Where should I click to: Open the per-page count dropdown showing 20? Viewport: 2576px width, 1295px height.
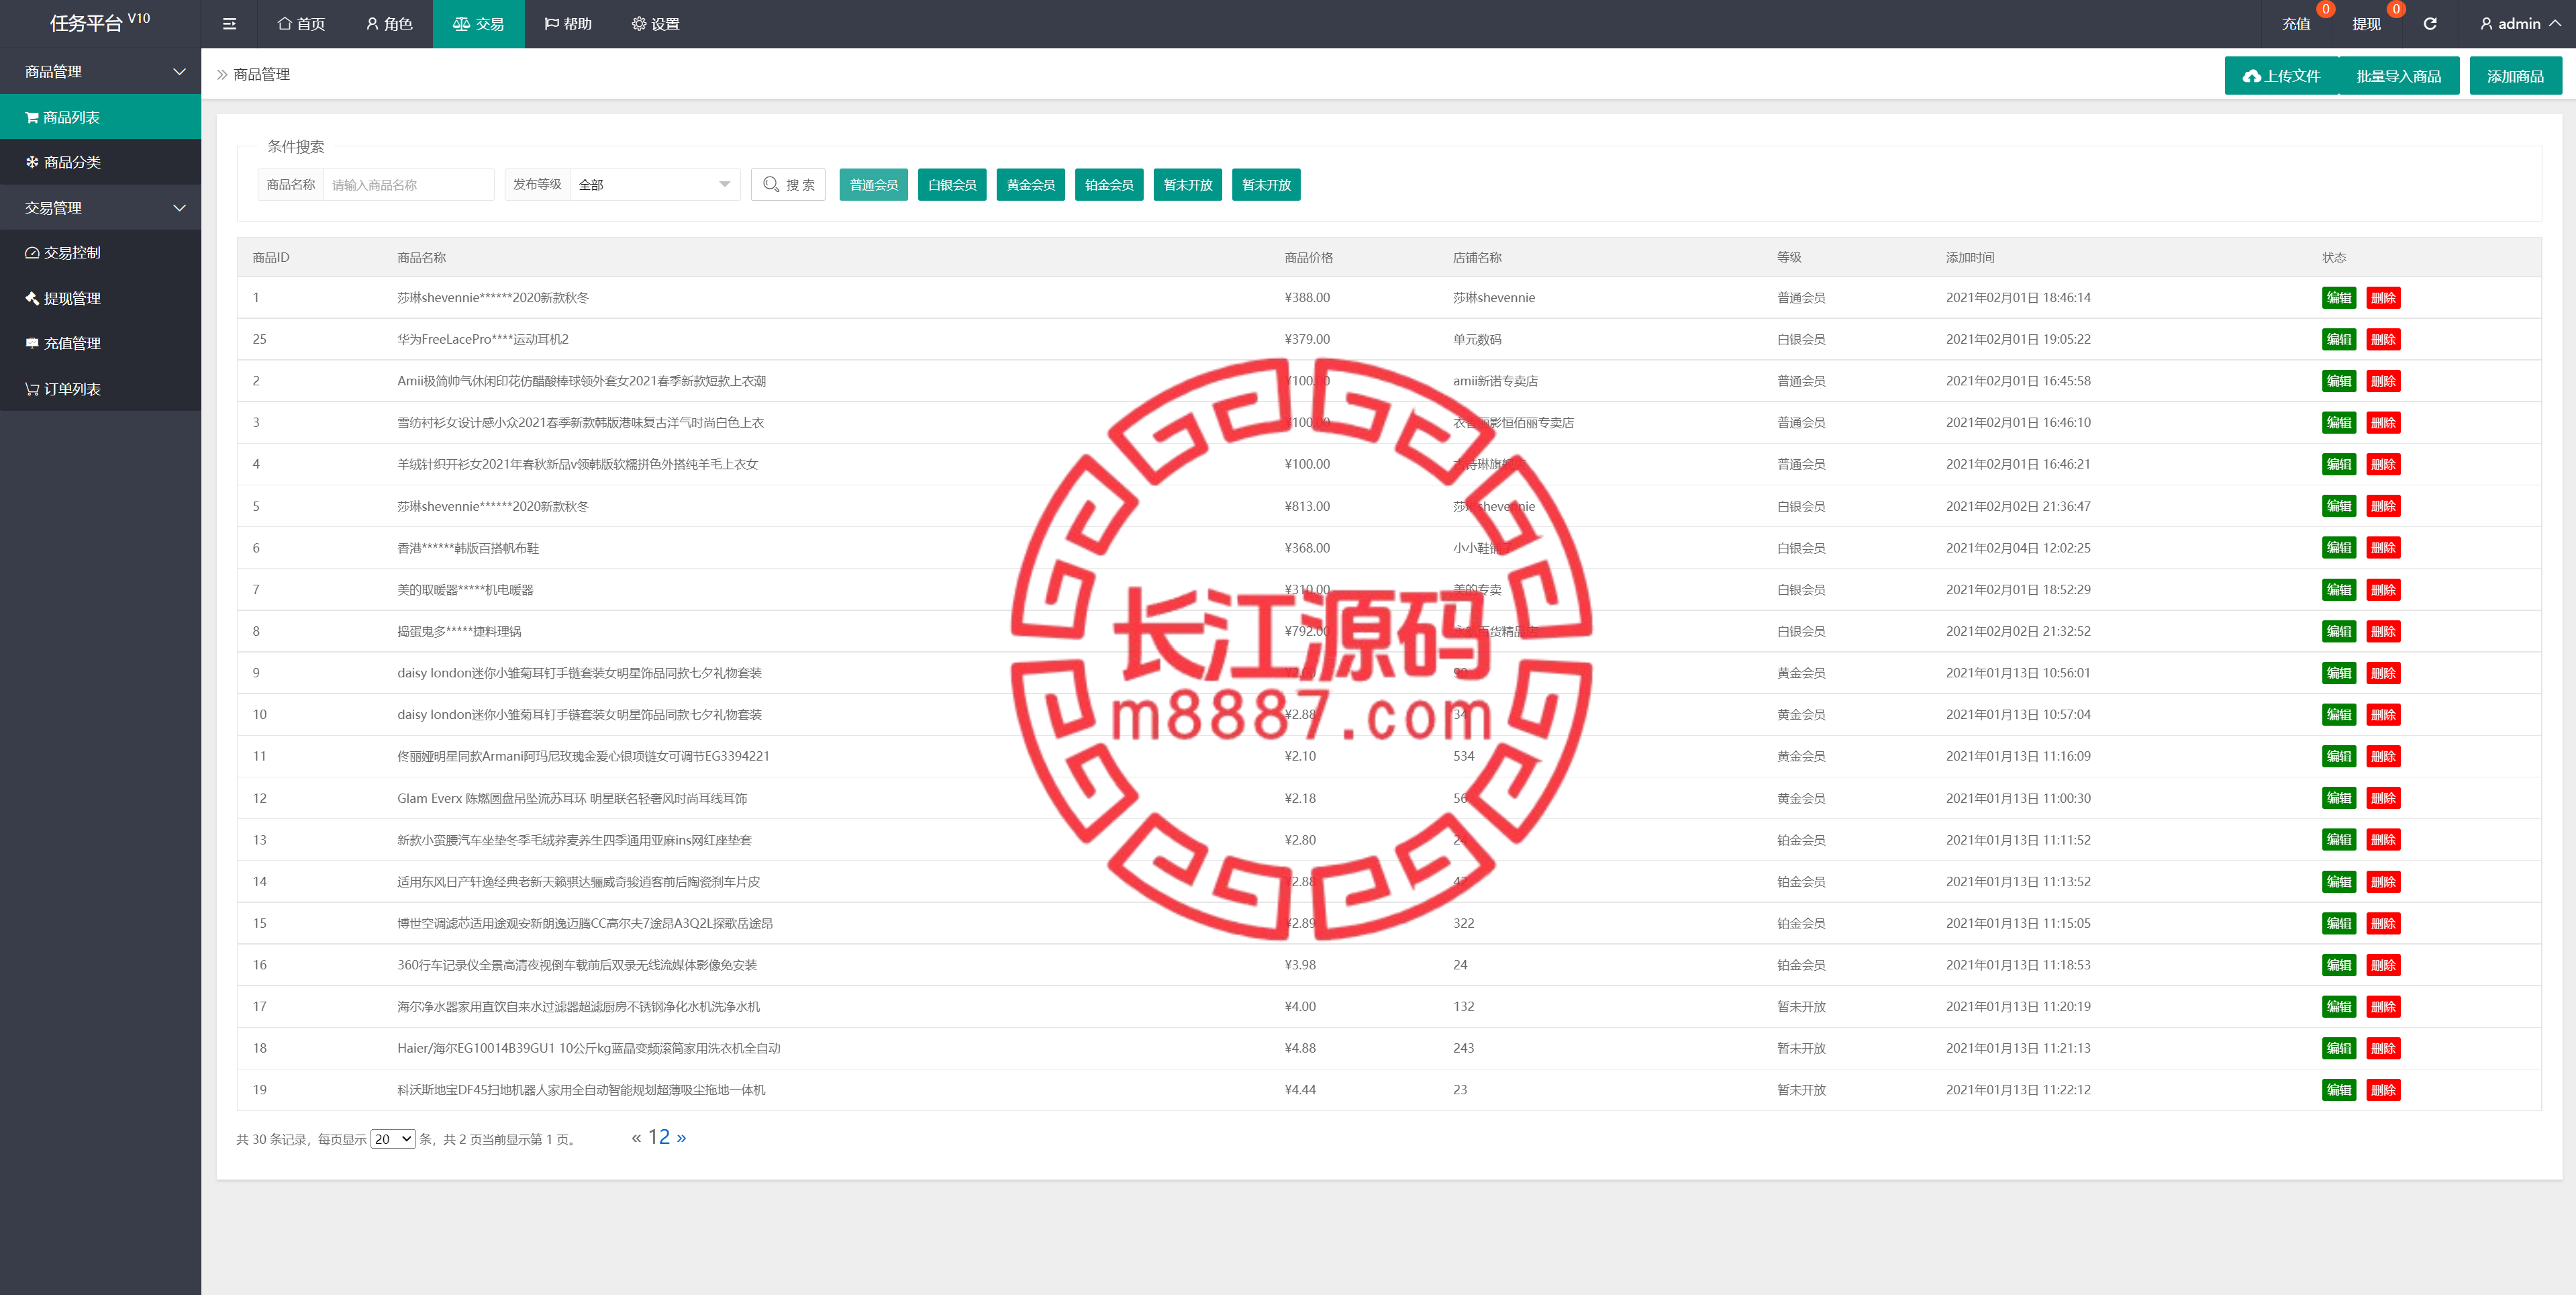[393, 1139]
